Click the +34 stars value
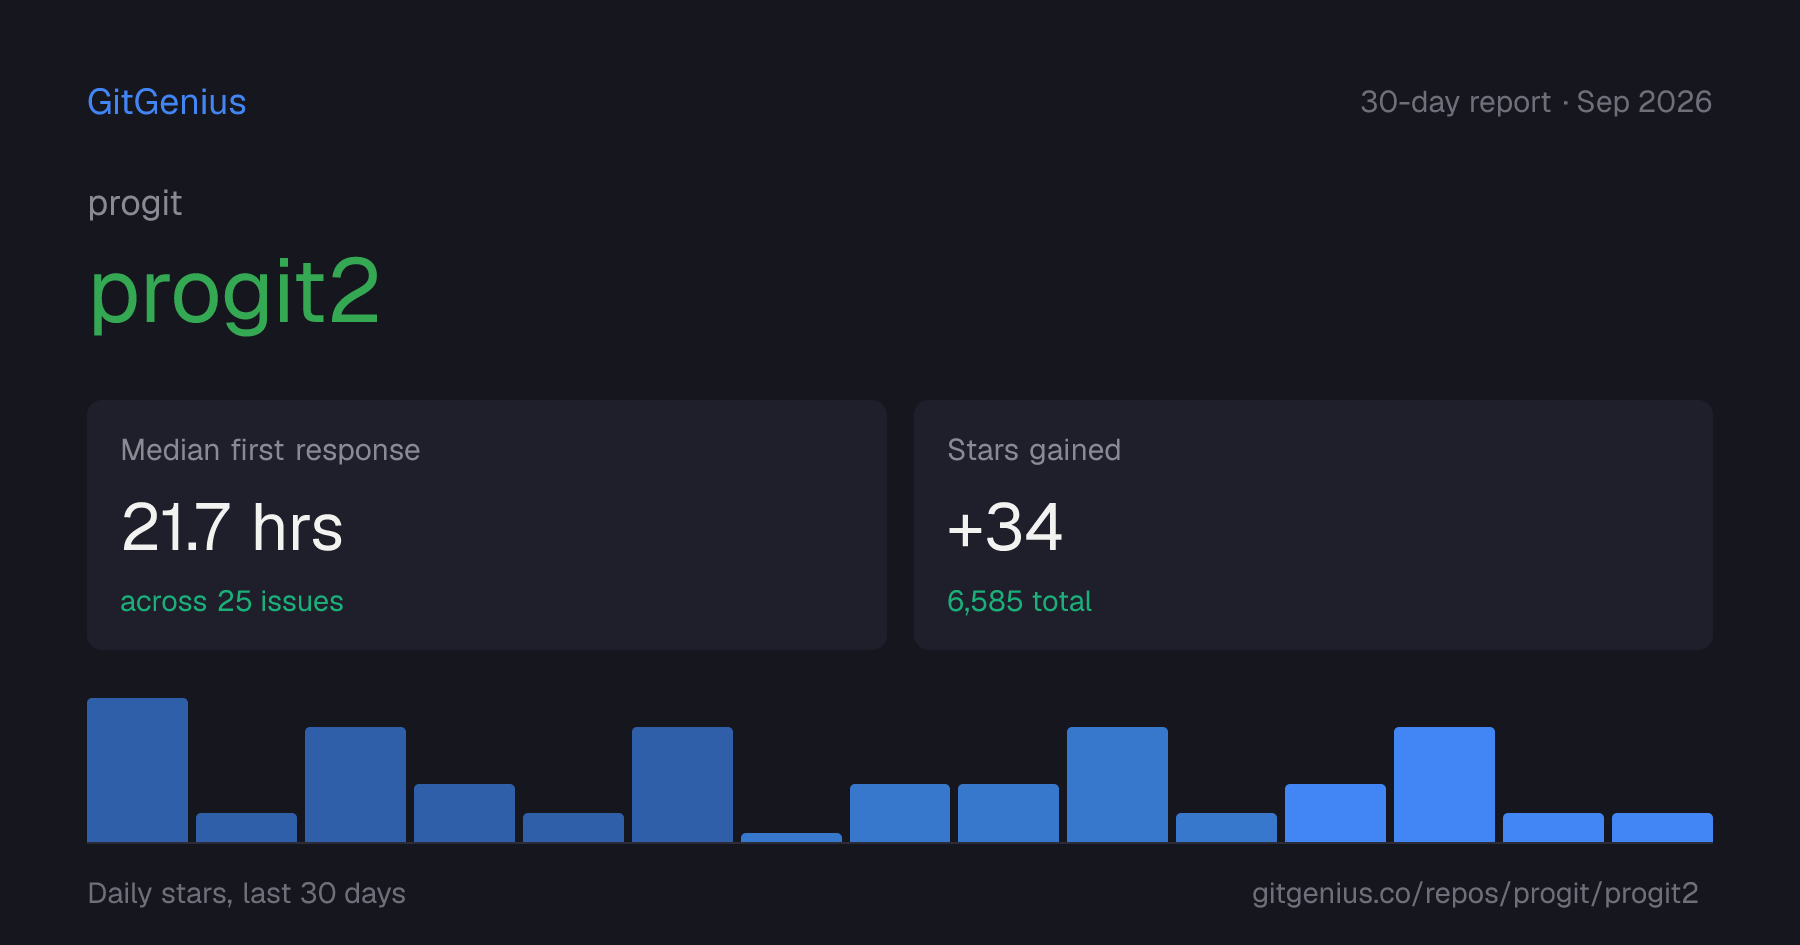 1005,527
